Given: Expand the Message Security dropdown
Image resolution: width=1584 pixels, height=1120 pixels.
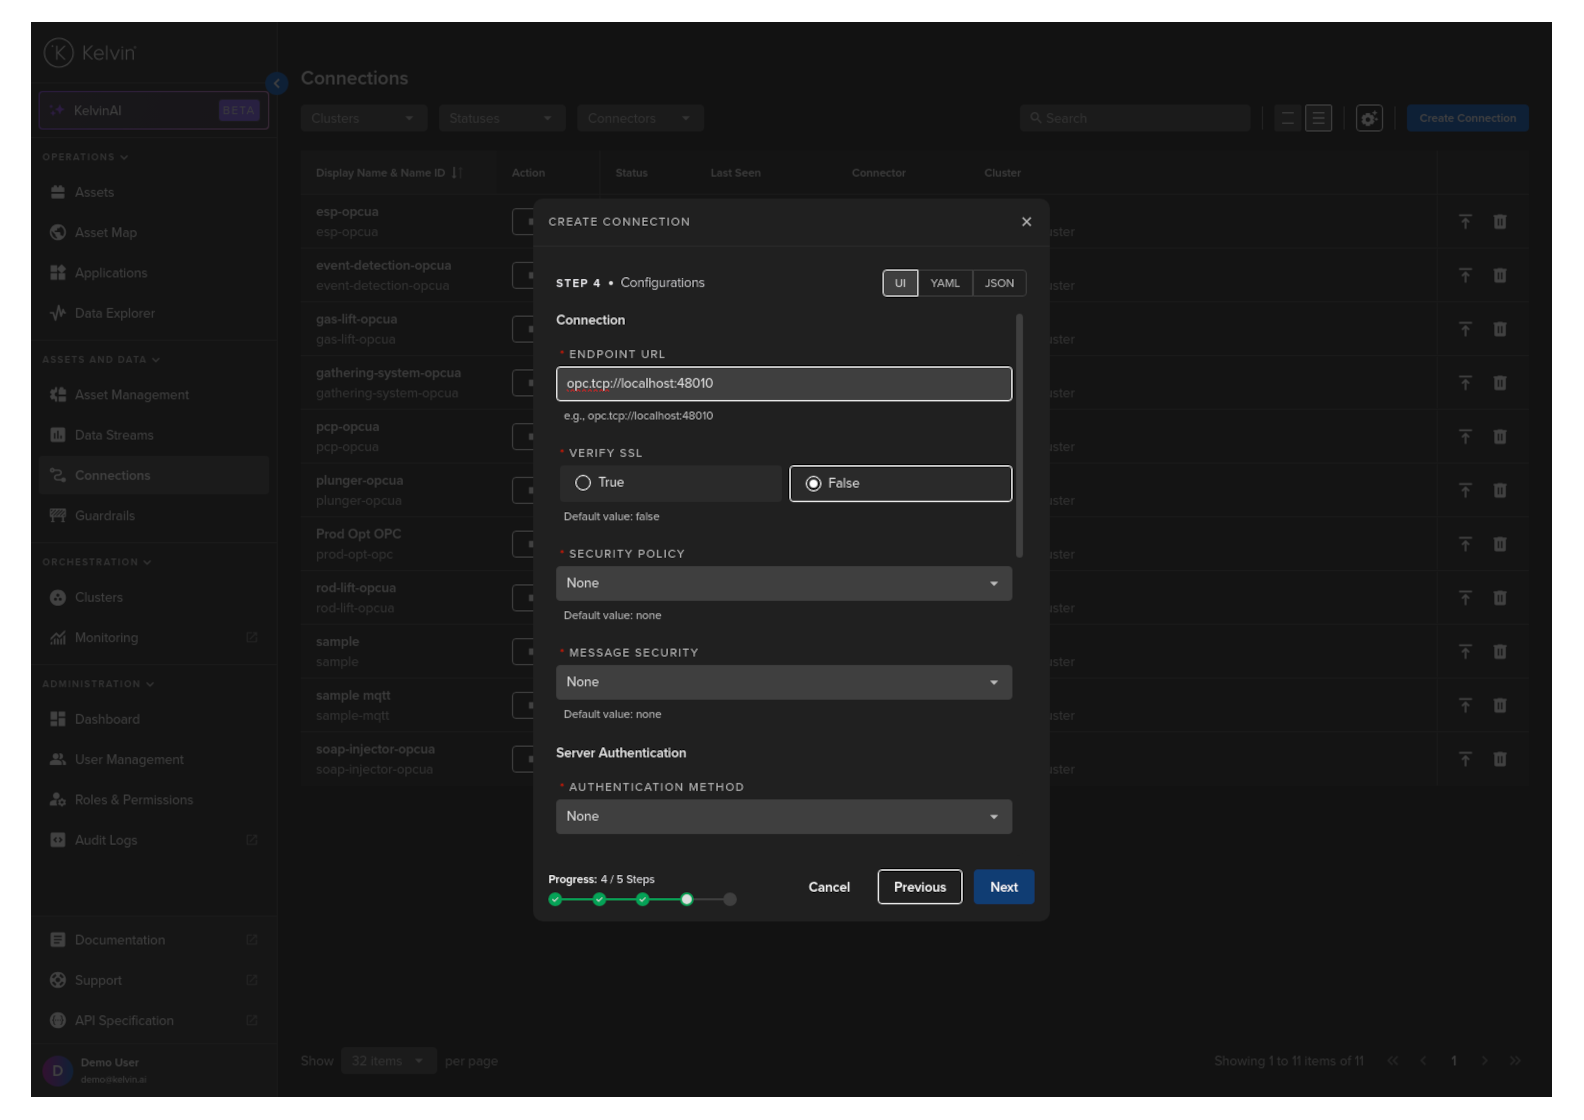Looking at the screenshot, I should [783, 682].
